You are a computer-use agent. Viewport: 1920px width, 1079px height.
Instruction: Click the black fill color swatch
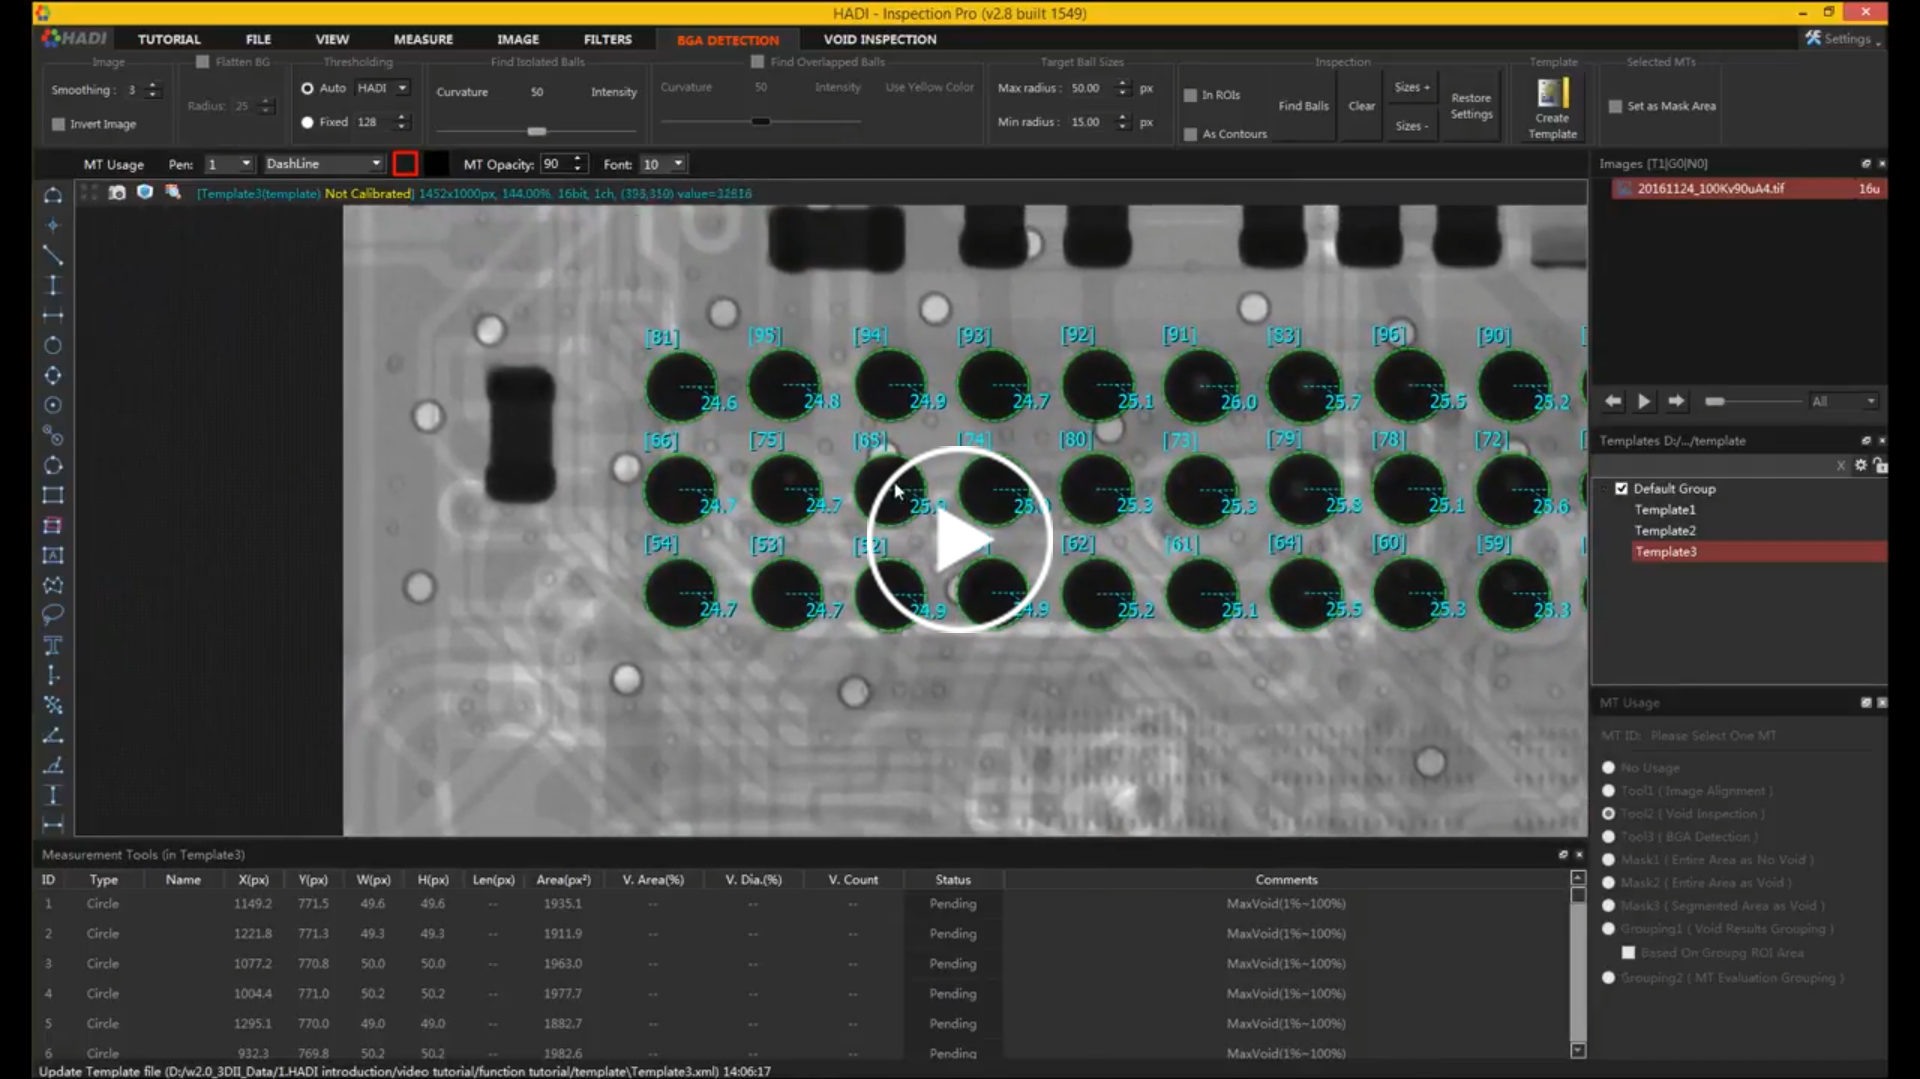coord(437,164)
